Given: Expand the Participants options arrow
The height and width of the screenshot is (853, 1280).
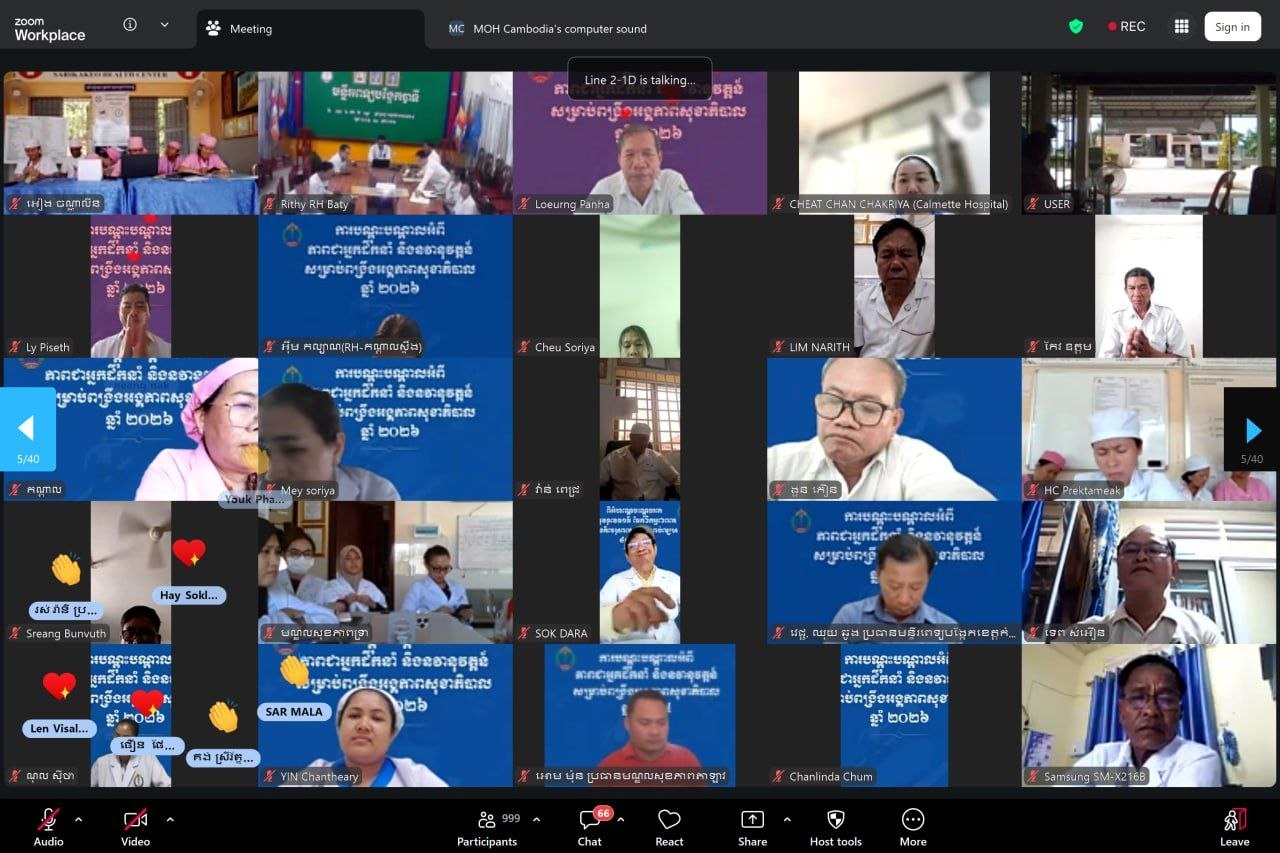Looking at the screenshot, I should 536,819.
